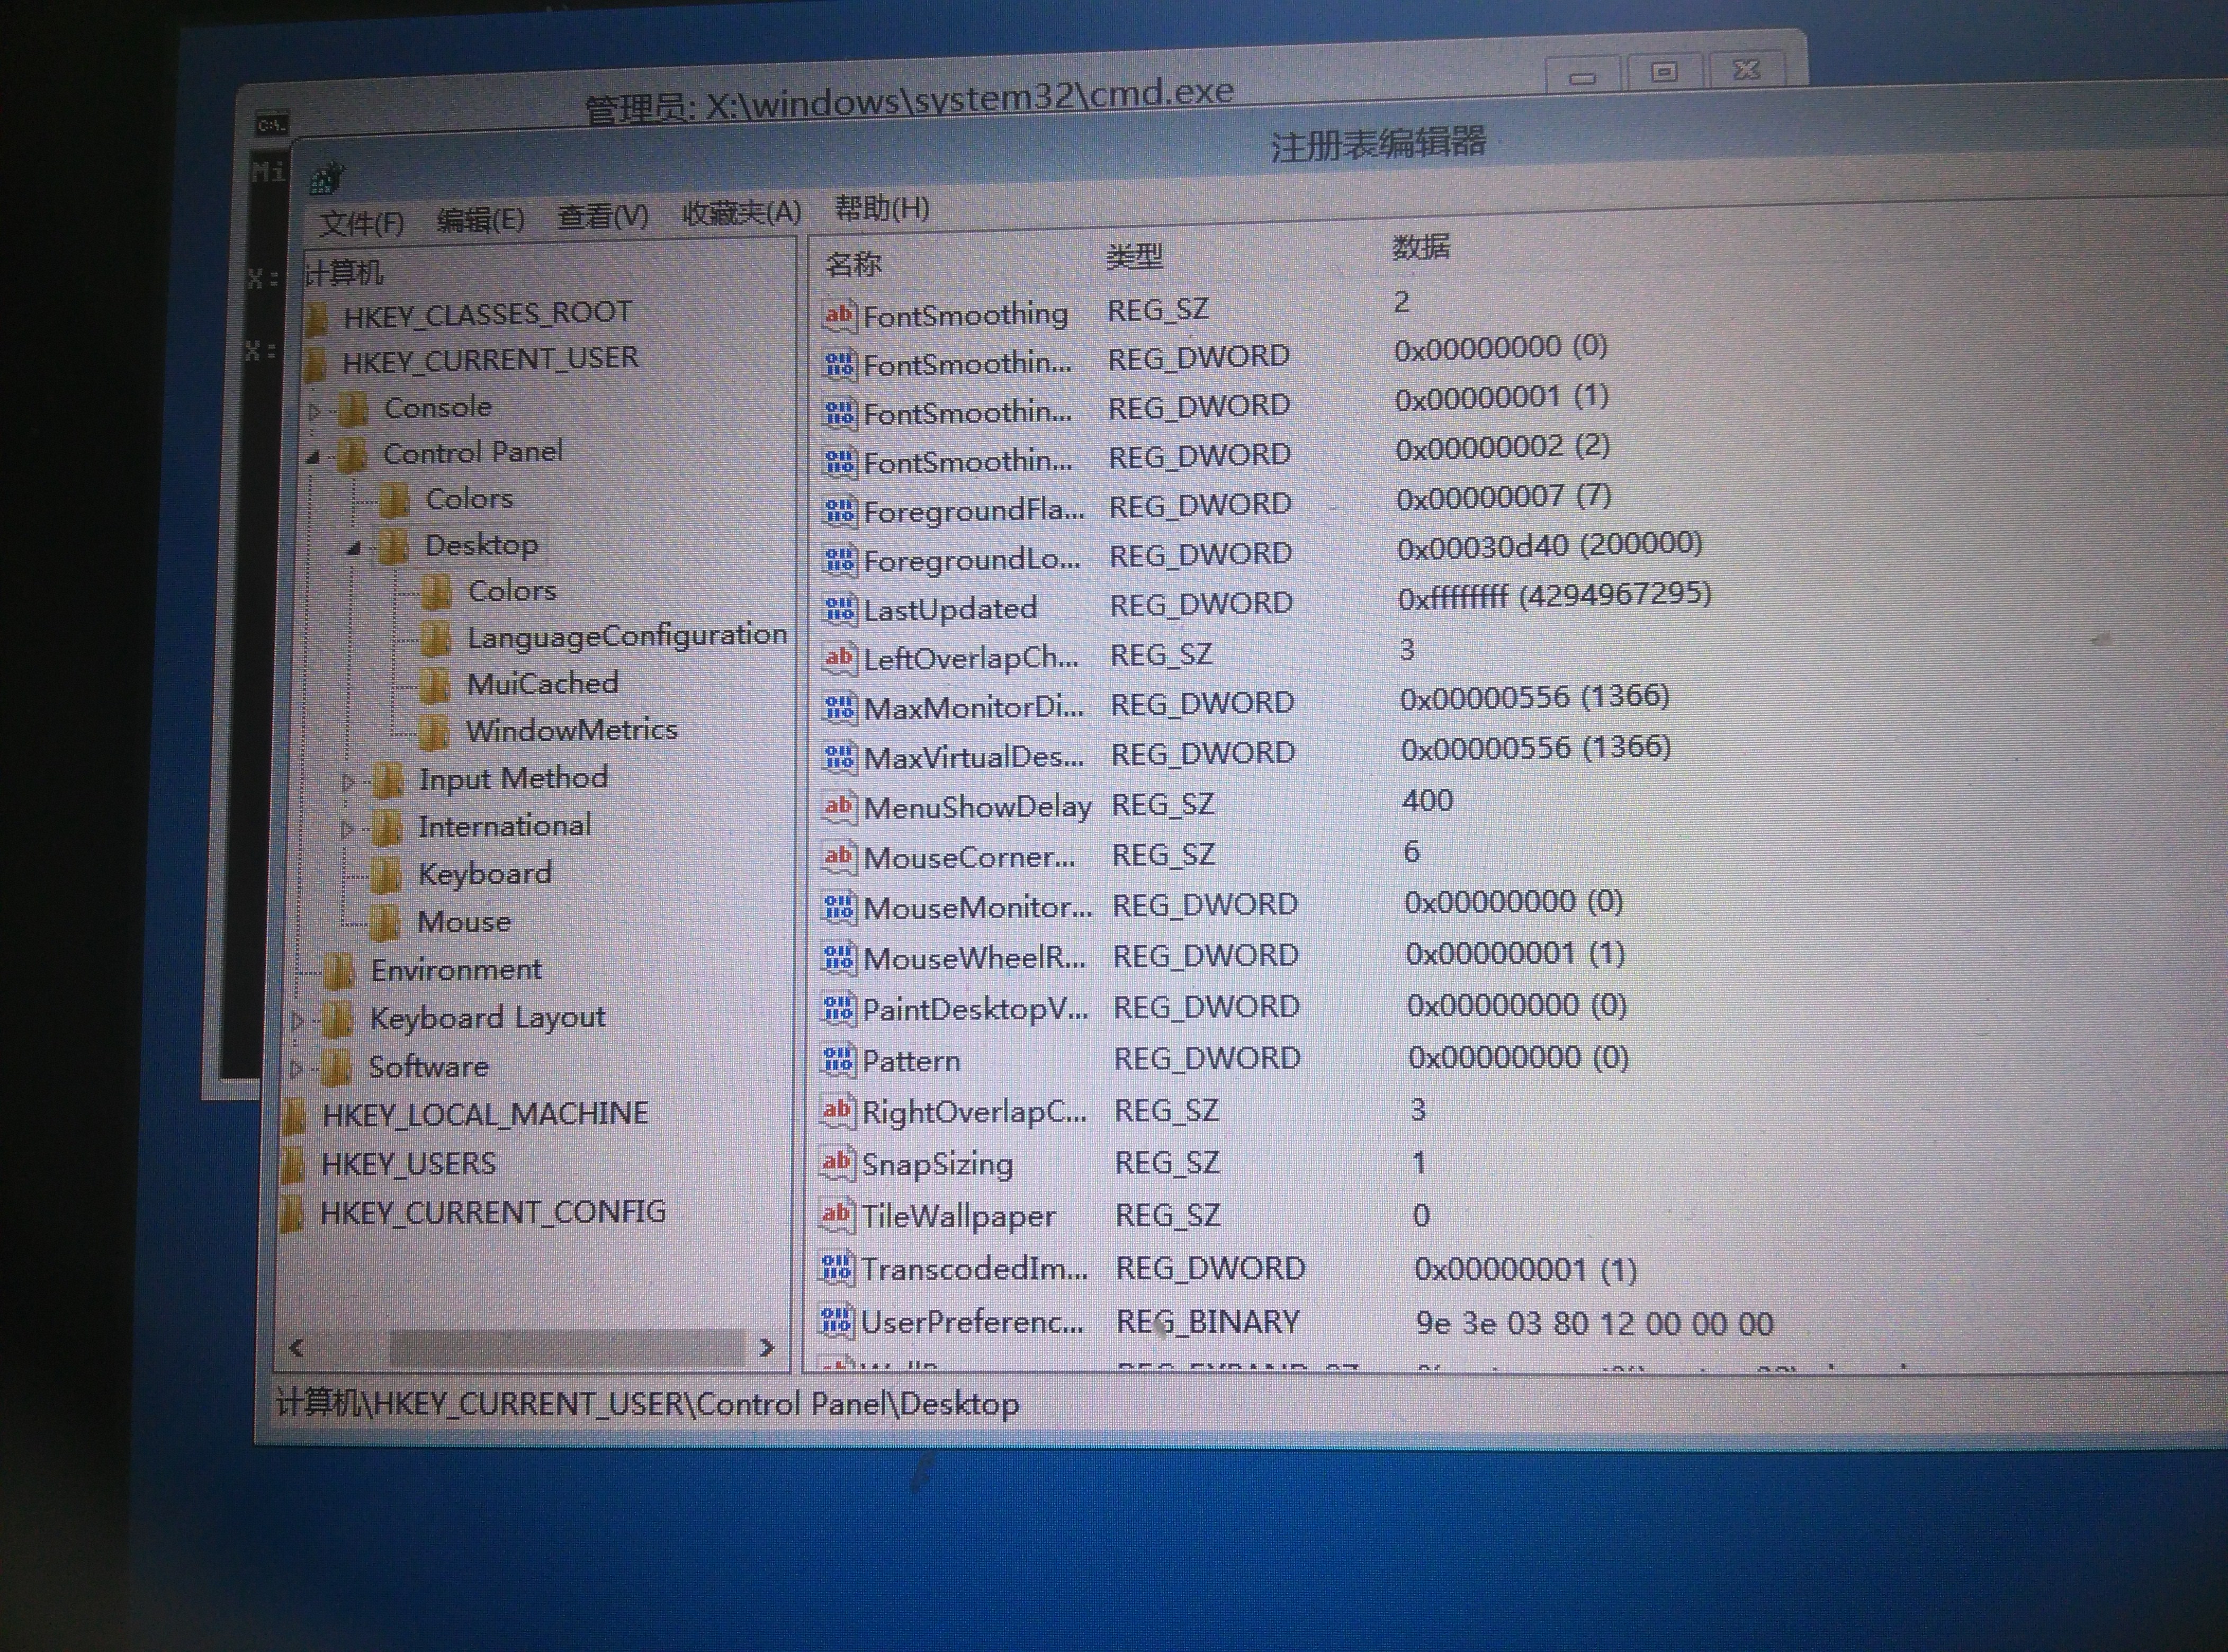
Task: Click the TileWallpaper string value icon
Action: 836,1215
